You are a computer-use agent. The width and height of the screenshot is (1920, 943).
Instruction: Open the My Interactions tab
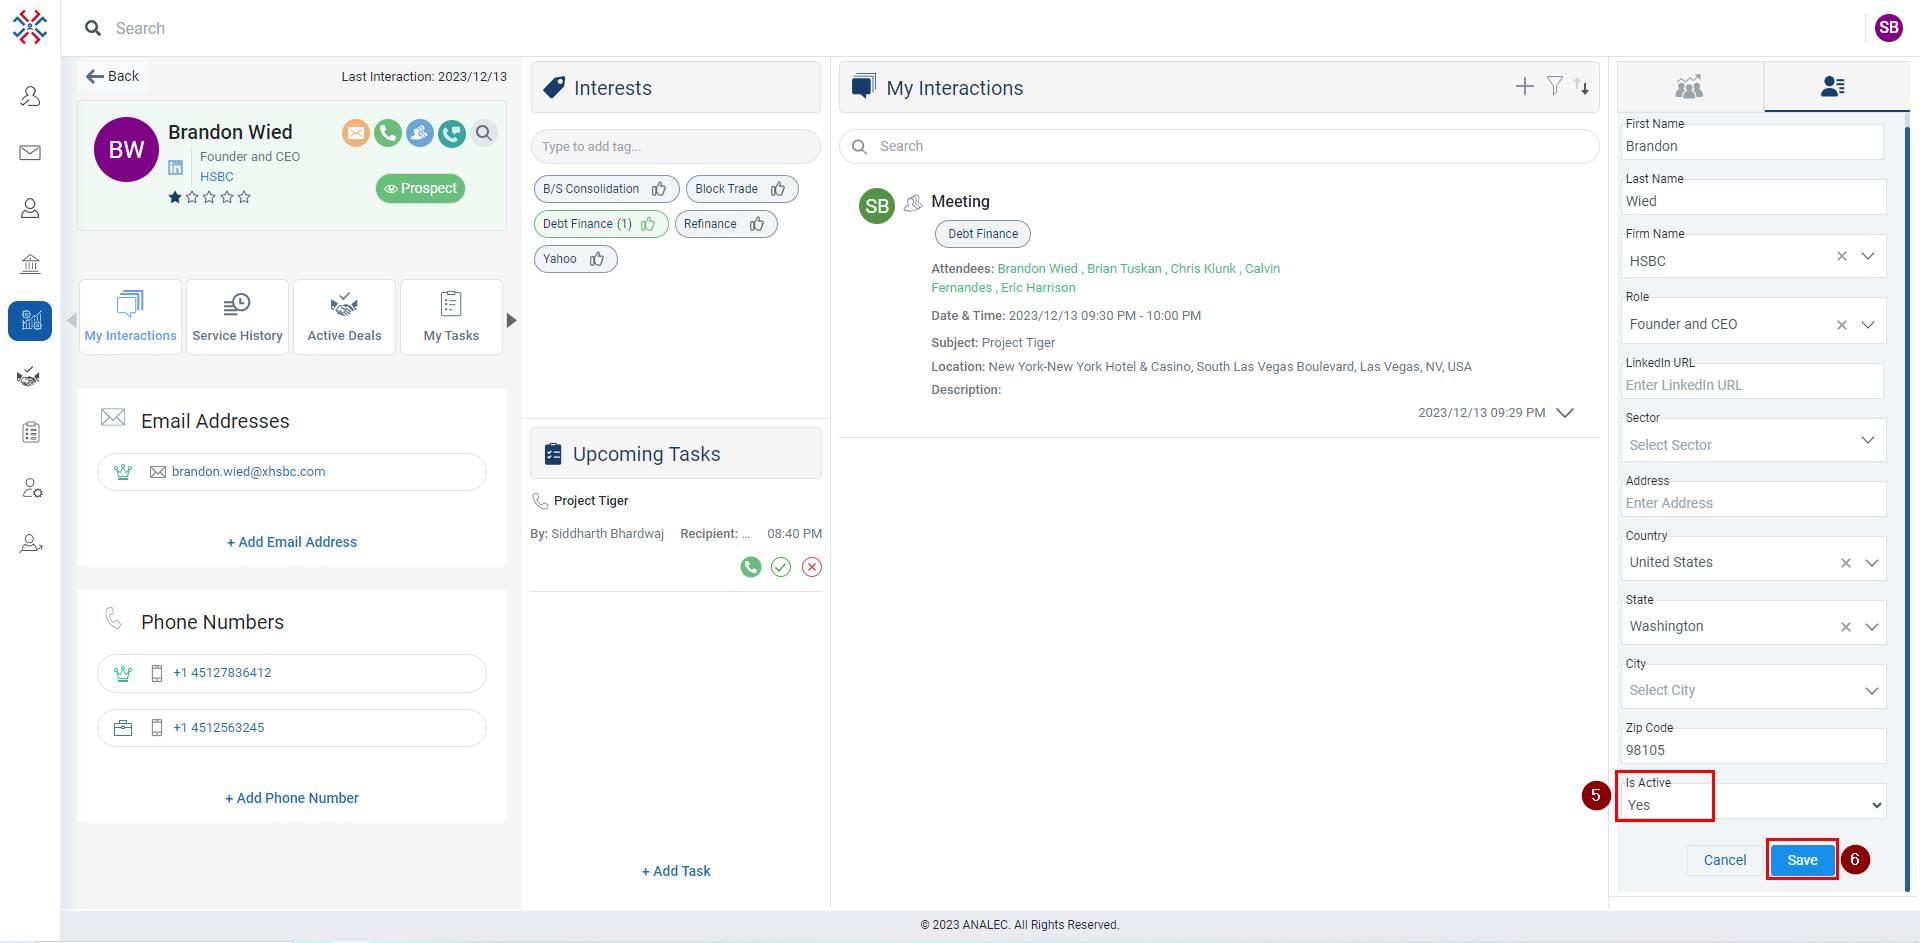[x=131, y=317]
